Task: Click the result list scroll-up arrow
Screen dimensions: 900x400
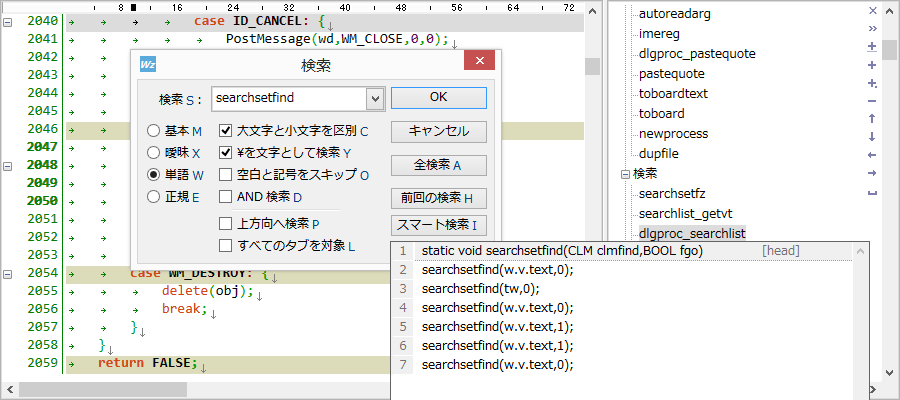Action: coord(860,251)
